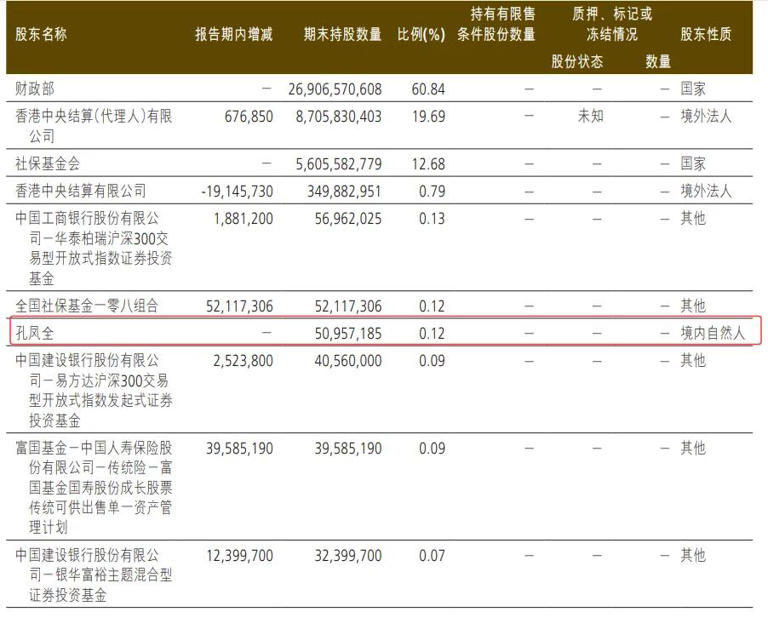Select percentage 0.13
The image size is (768, 629).
pyautogui.click(x=432, y=218)
